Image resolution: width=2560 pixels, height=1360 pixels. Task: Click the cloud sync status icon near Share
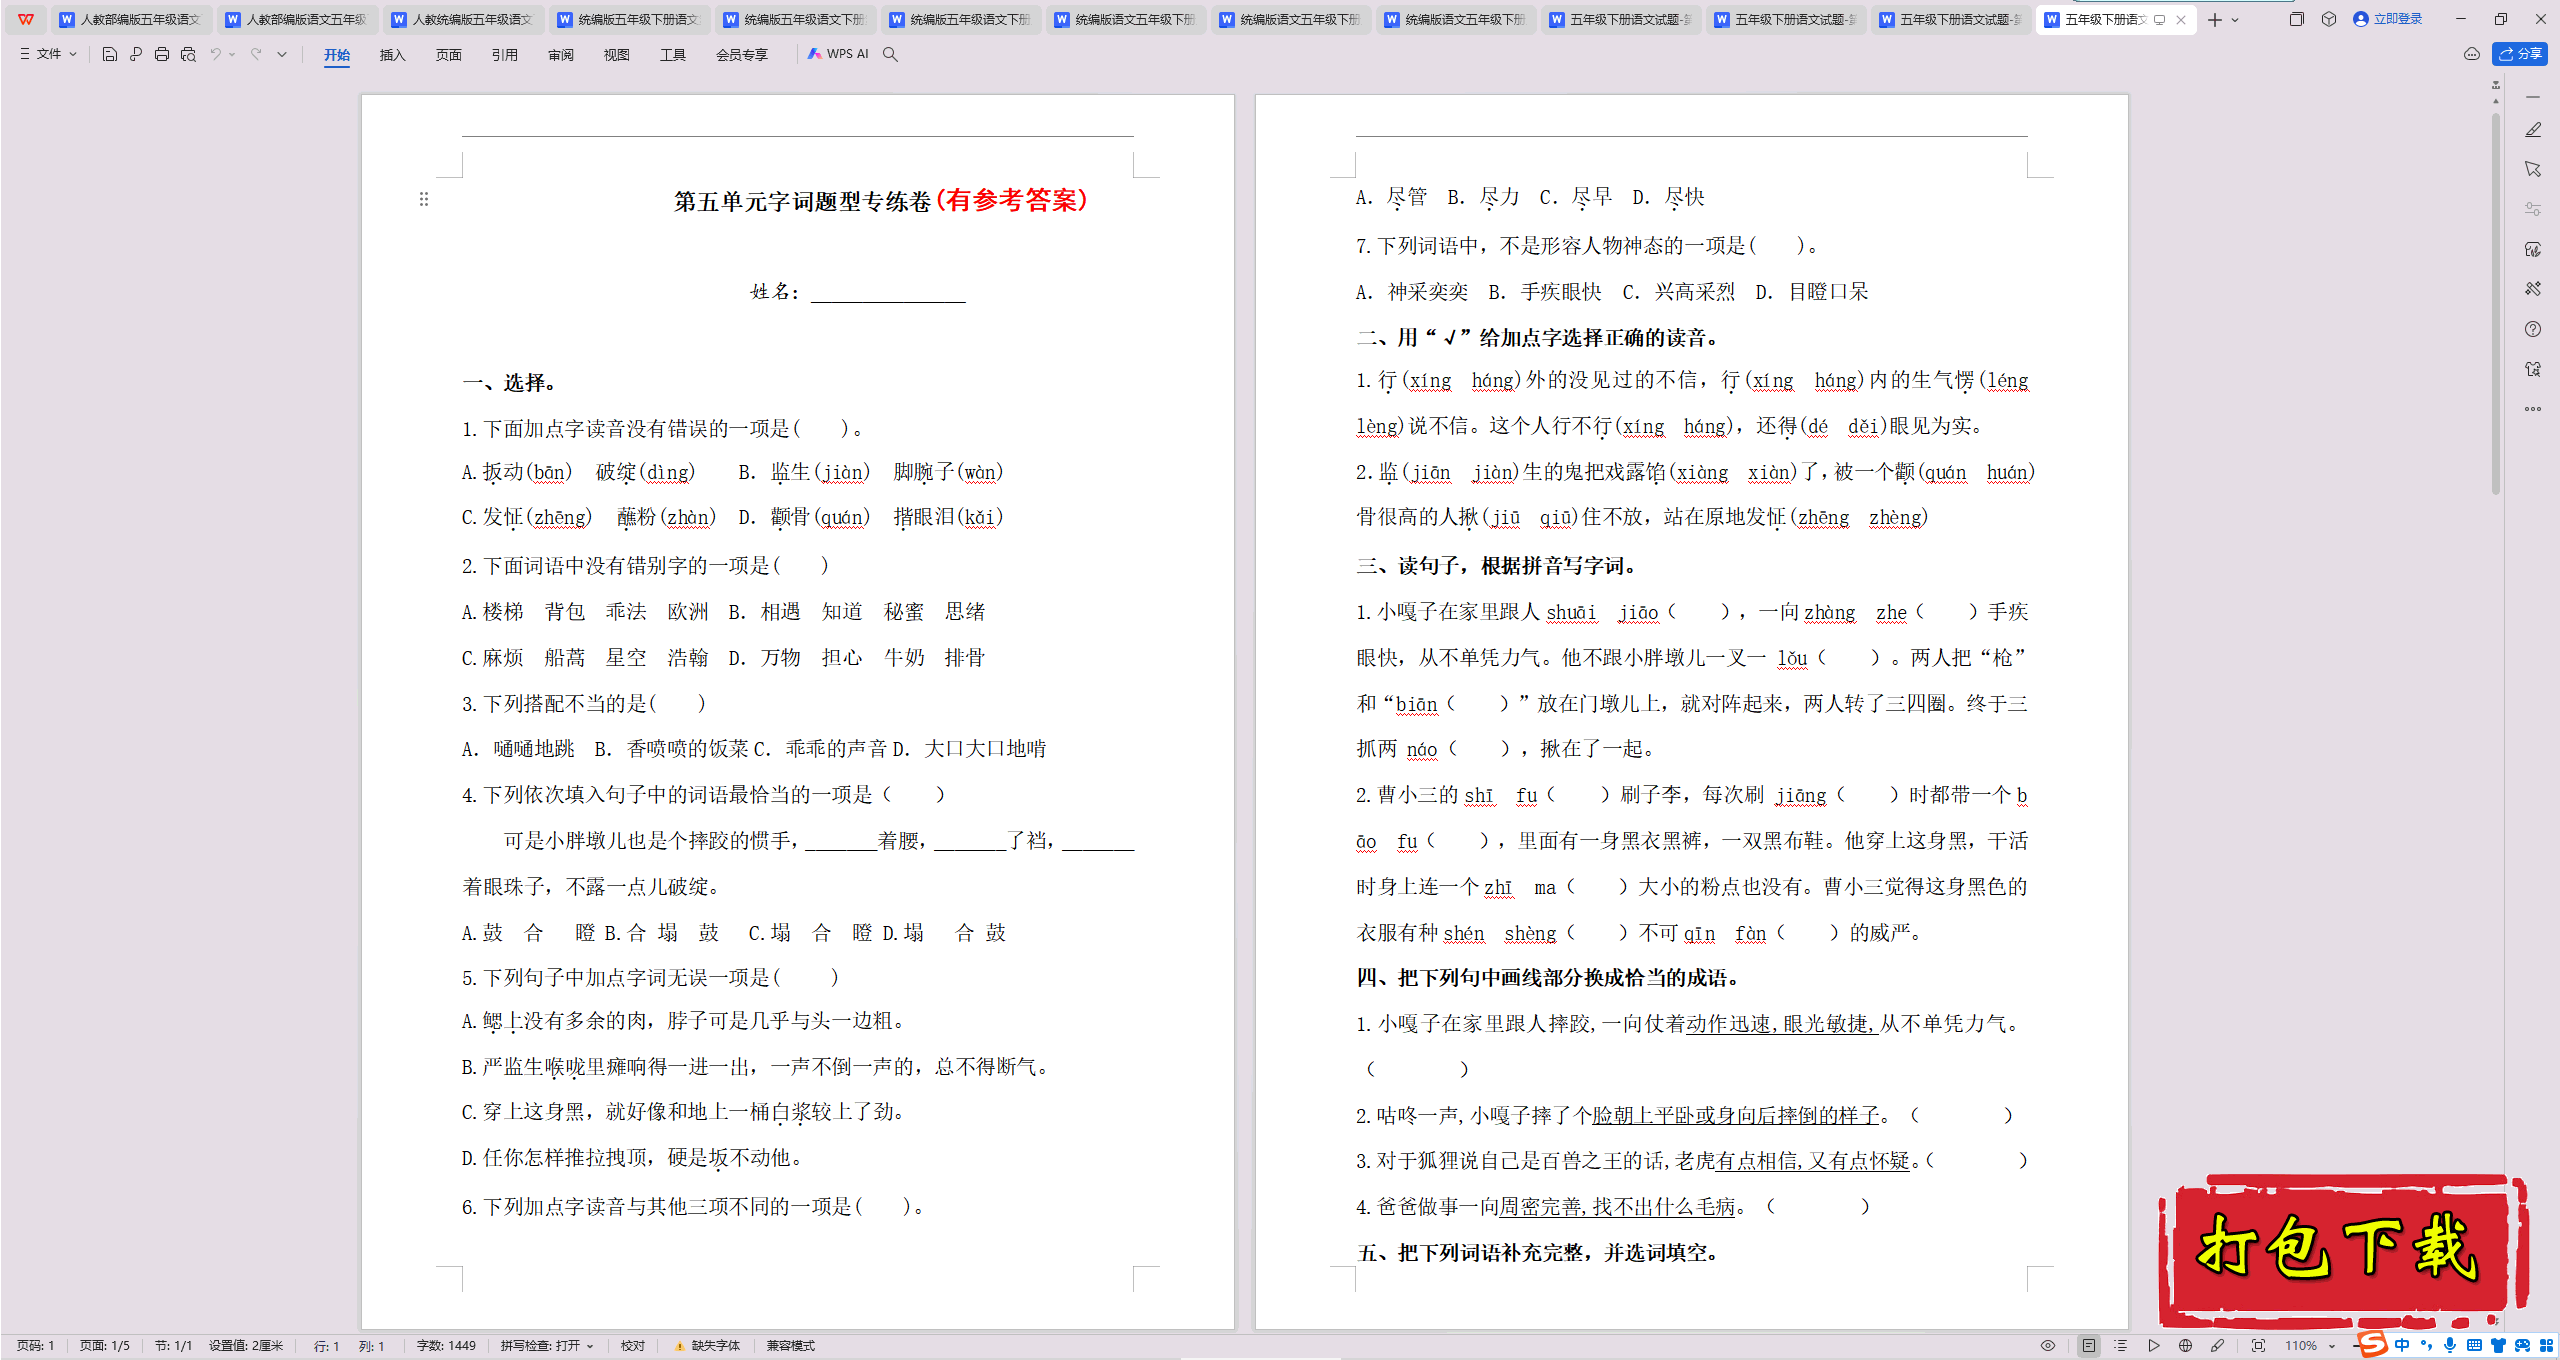click(2471, 54)
